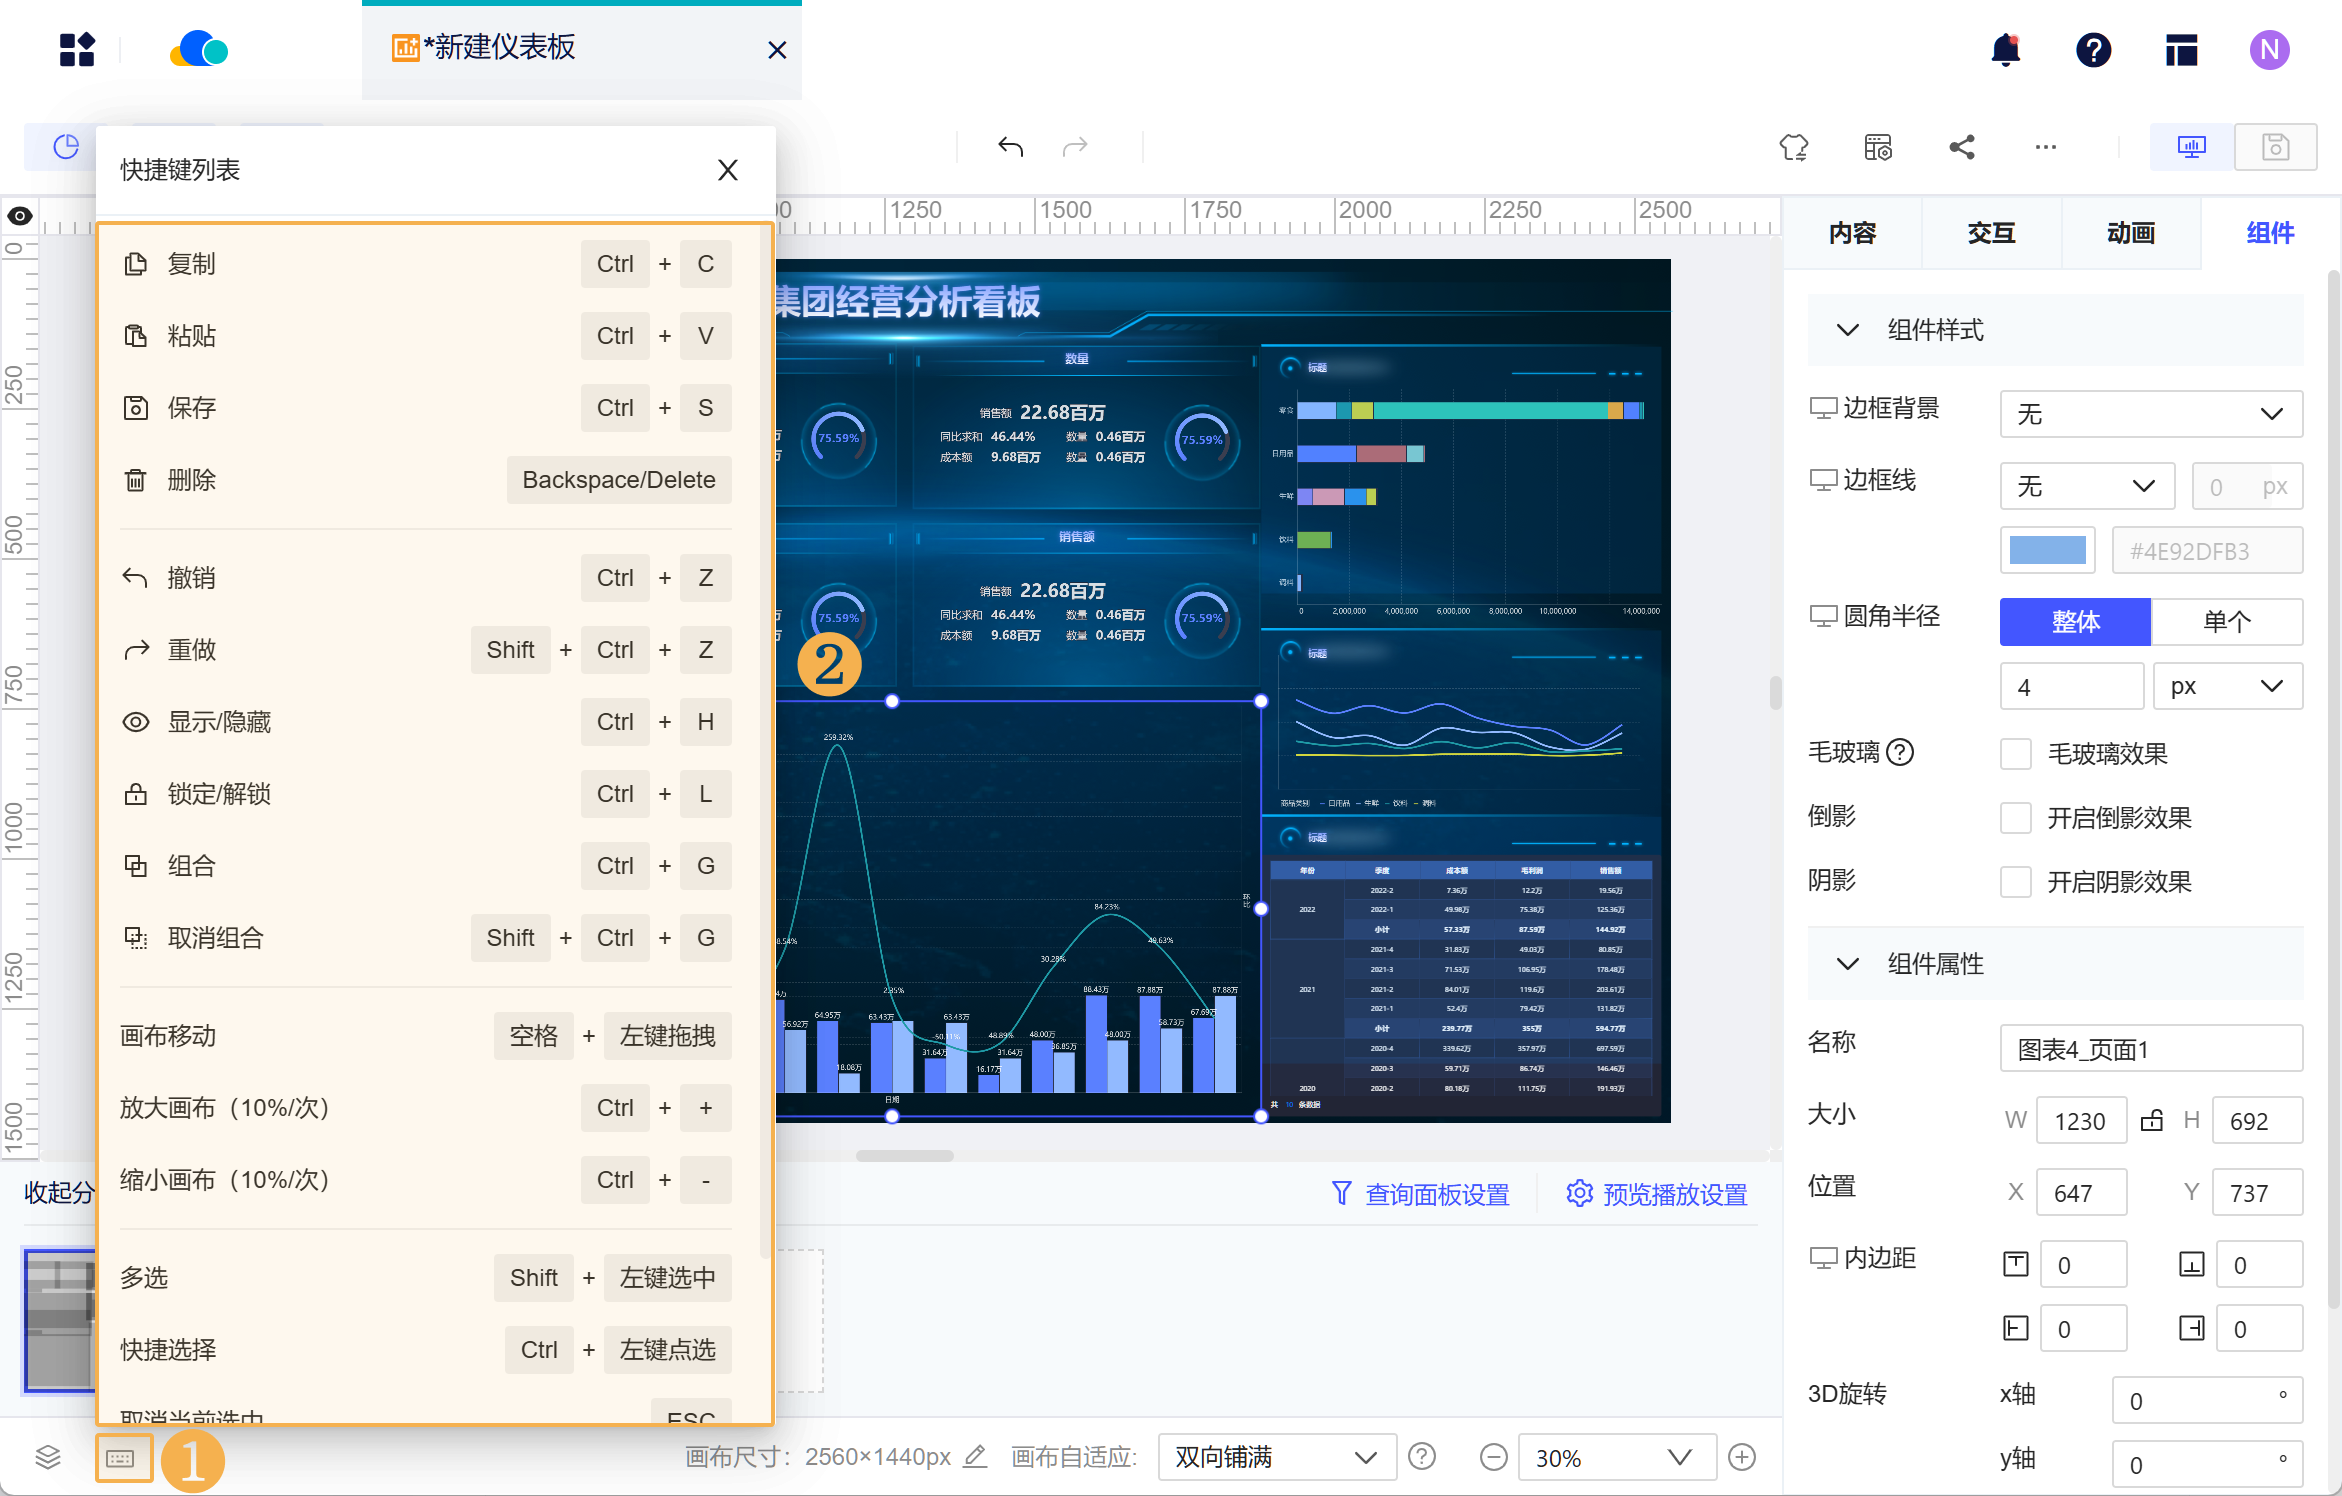Zoom in canvas with plus icon
This screenshot has height=1496, width=2342.
[x=1741, y=1457]
